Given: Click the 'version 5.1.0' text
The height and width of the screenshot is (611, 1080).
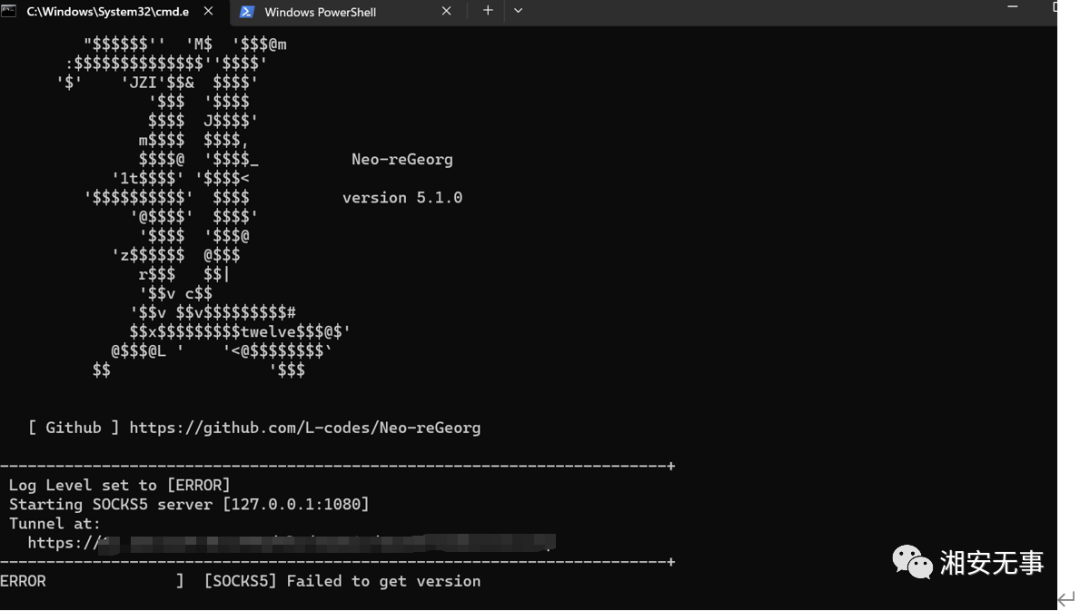Looking at the screenshot, I should pos(402,198).
